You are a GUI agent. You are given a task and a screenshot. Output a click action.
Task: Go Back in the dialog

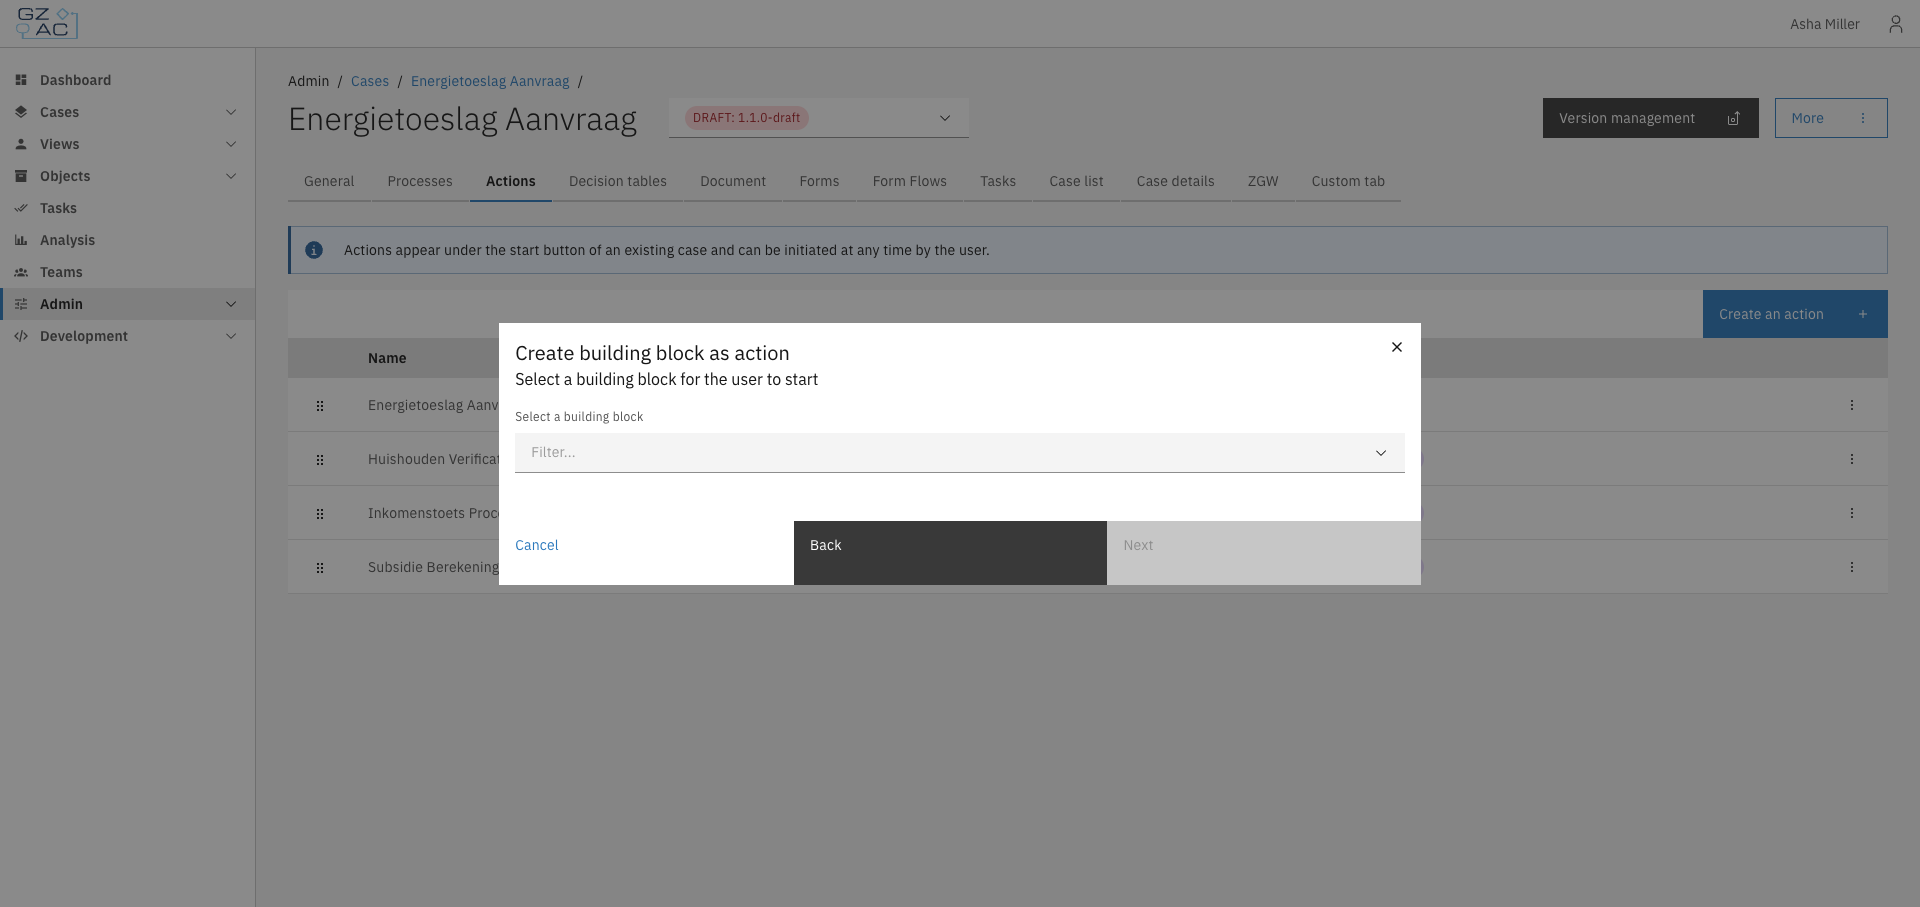pyautogui.click(x=950, y=553)
